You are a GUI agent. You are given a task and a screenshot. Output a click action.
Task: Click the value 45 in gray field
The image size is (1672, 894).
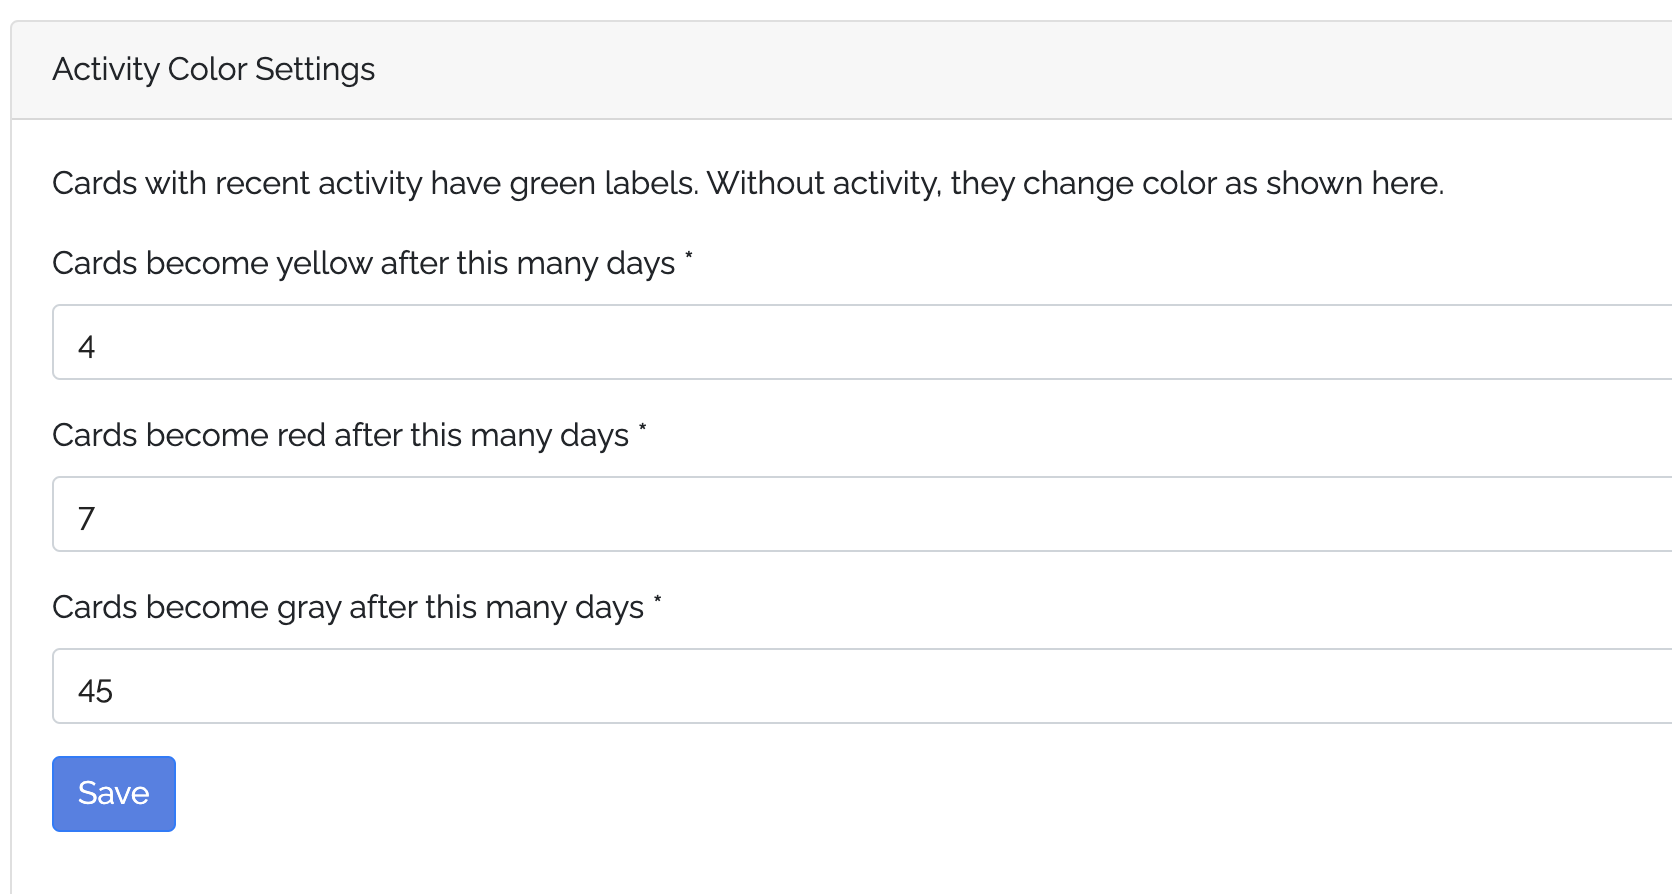[95, 691]
